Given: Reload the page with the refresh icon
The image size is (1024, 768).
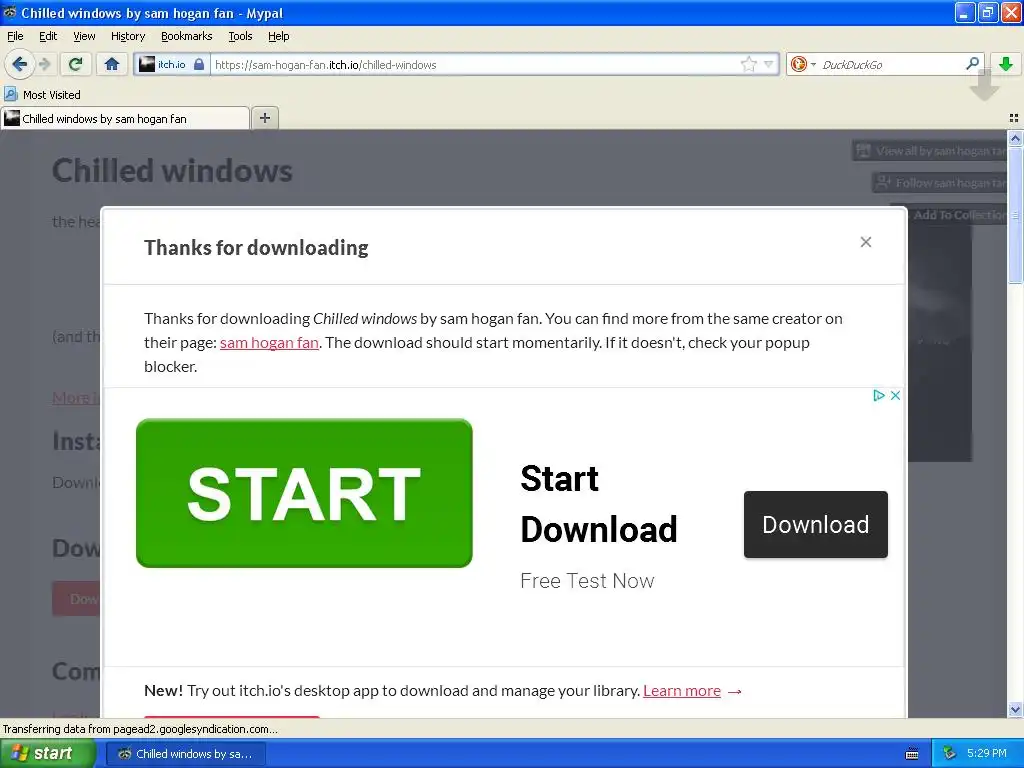Looking at the screenshot, I should click(x=76, y=64).
